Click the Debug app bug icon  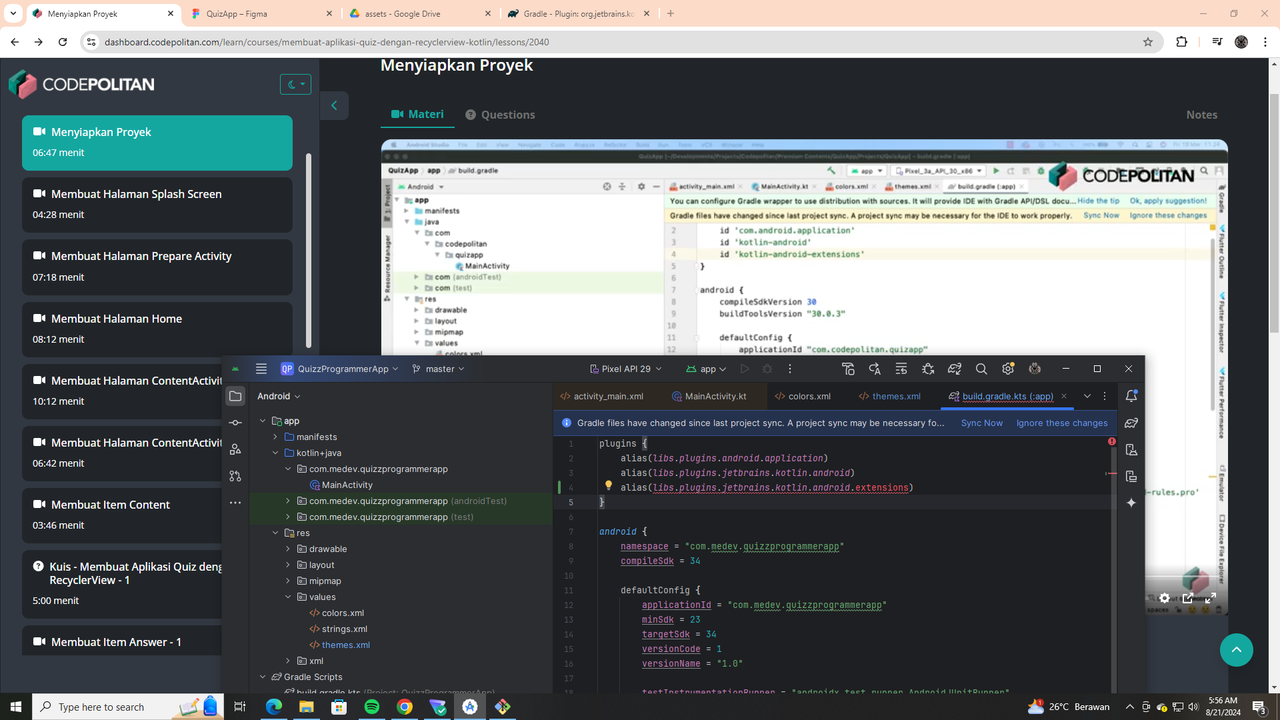tap(767, 369)
